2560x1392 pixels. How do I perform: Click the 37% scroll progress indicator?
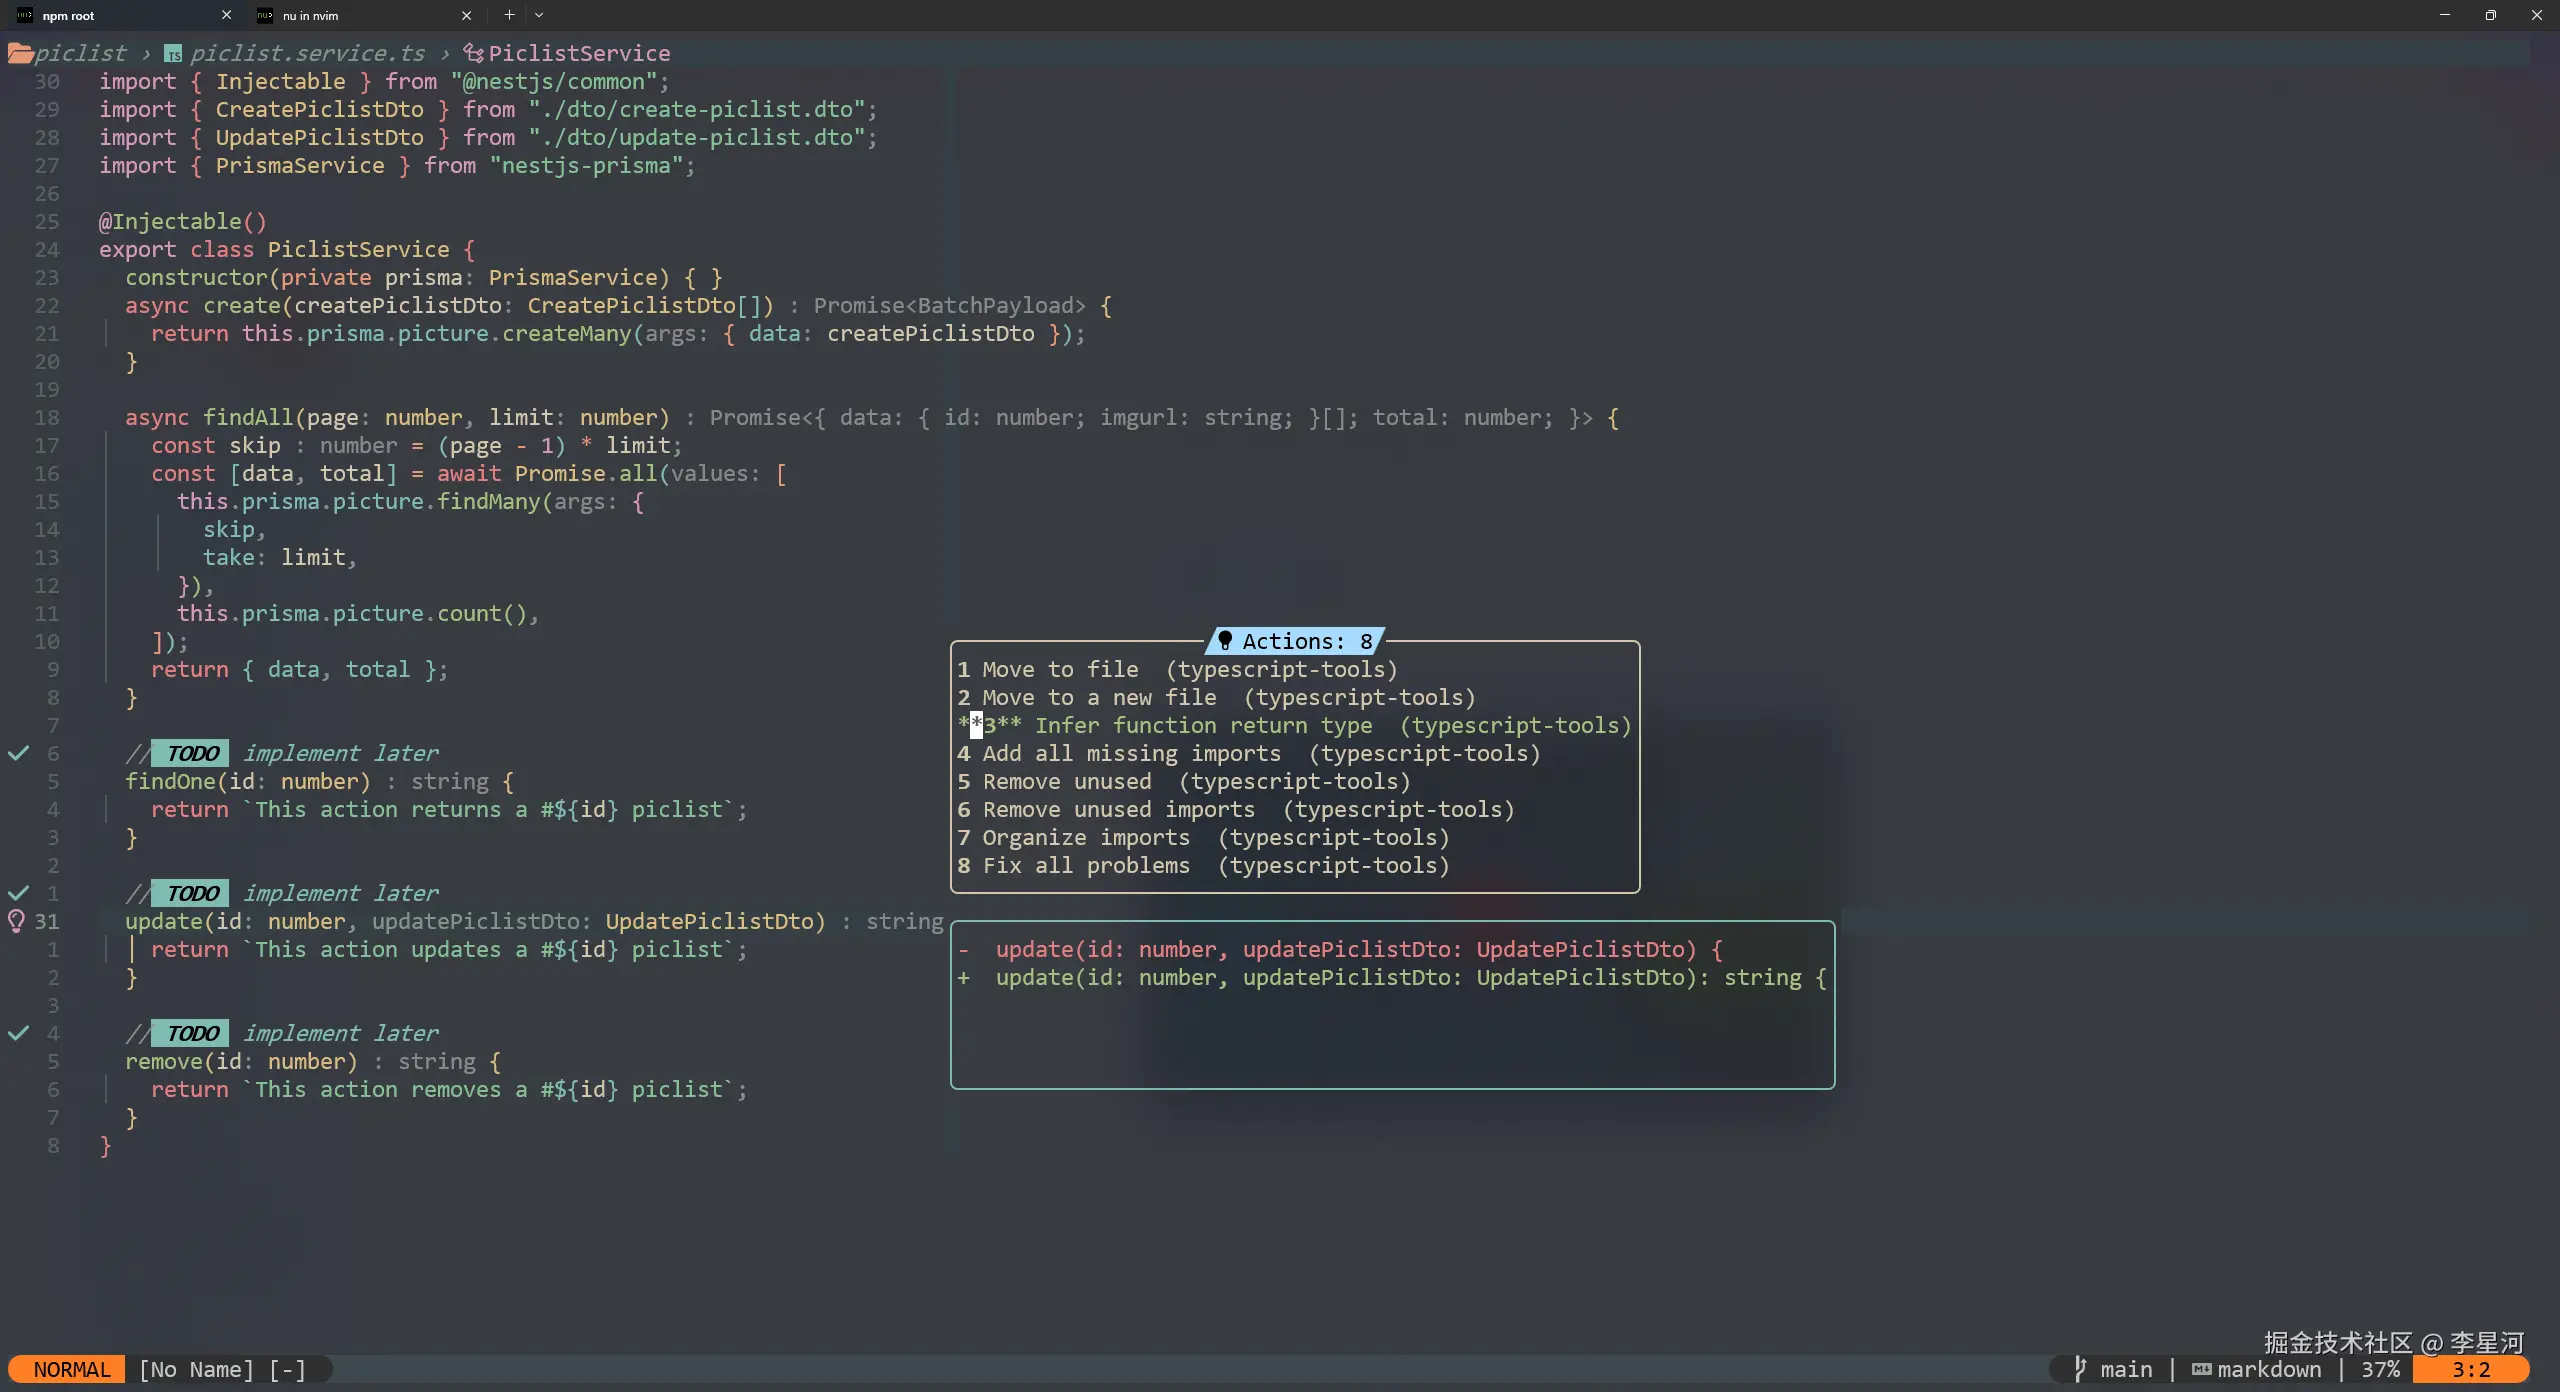pyautogui.click(x=2380, y=1369)
